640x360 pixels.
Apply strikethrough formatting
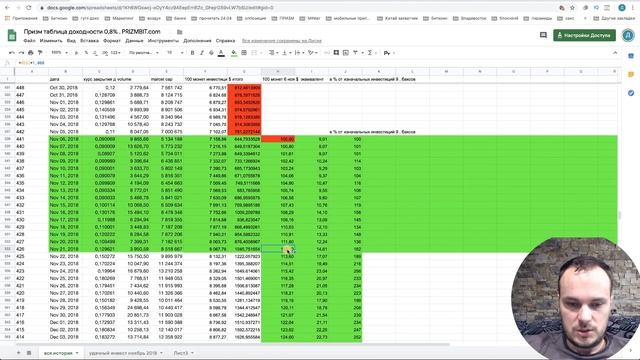click(211, 53)
